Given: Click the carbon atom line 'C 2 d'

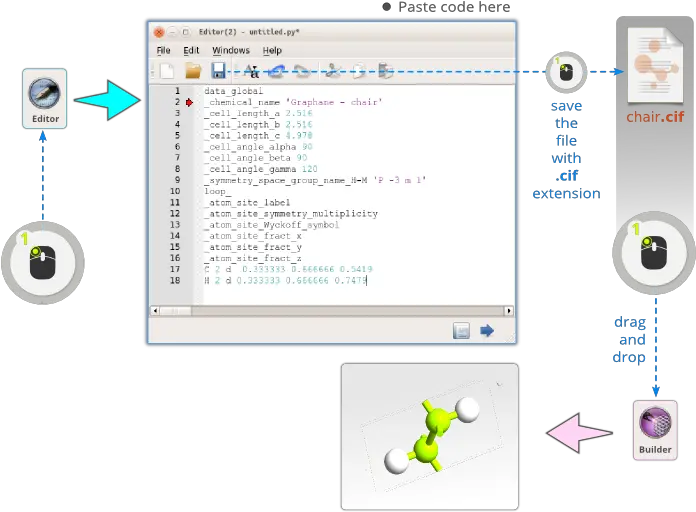Looking at the screenshot, I should 289,269.
